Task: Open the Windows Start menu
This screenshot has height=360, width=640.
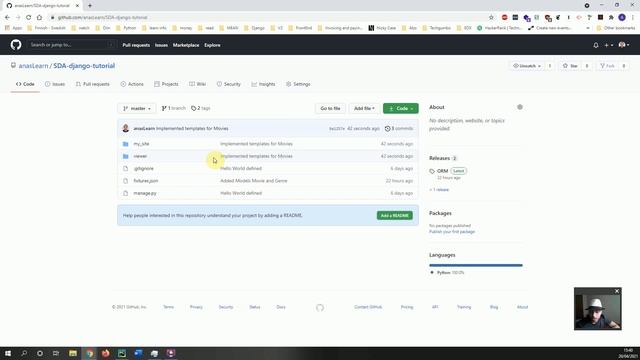Action: 8,353
